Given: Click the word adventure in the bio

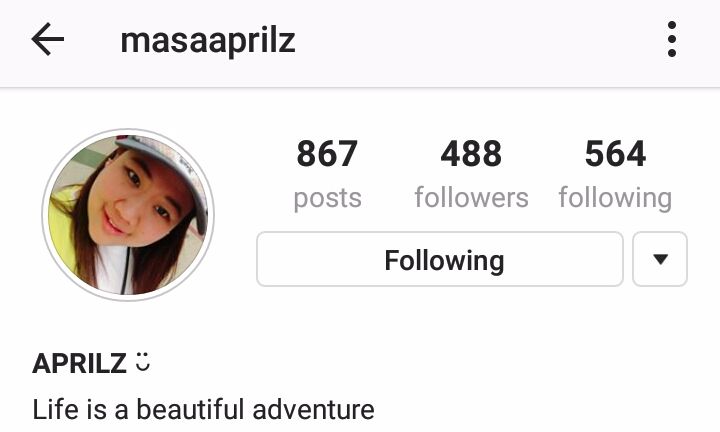Looking at the screenshot, I should click(313, 410).
